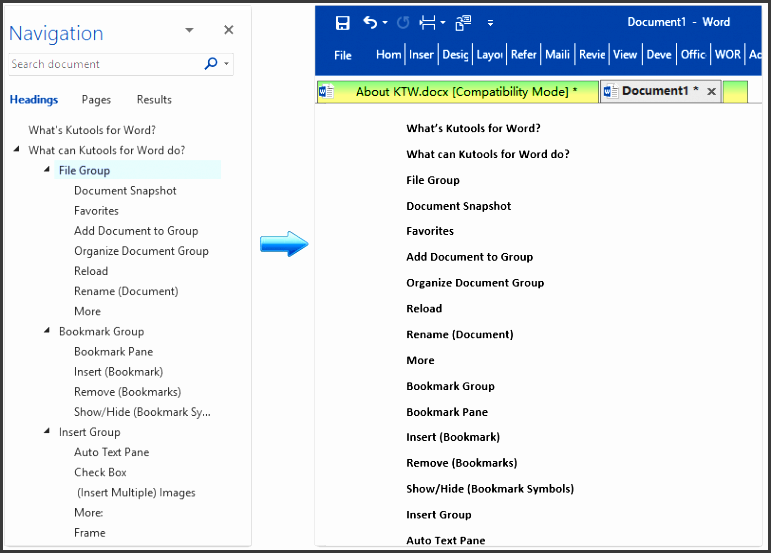Image resolution: width=771 pixels, height=553 pixels.
Task: Close the Document1 tab
Action: 712,92
